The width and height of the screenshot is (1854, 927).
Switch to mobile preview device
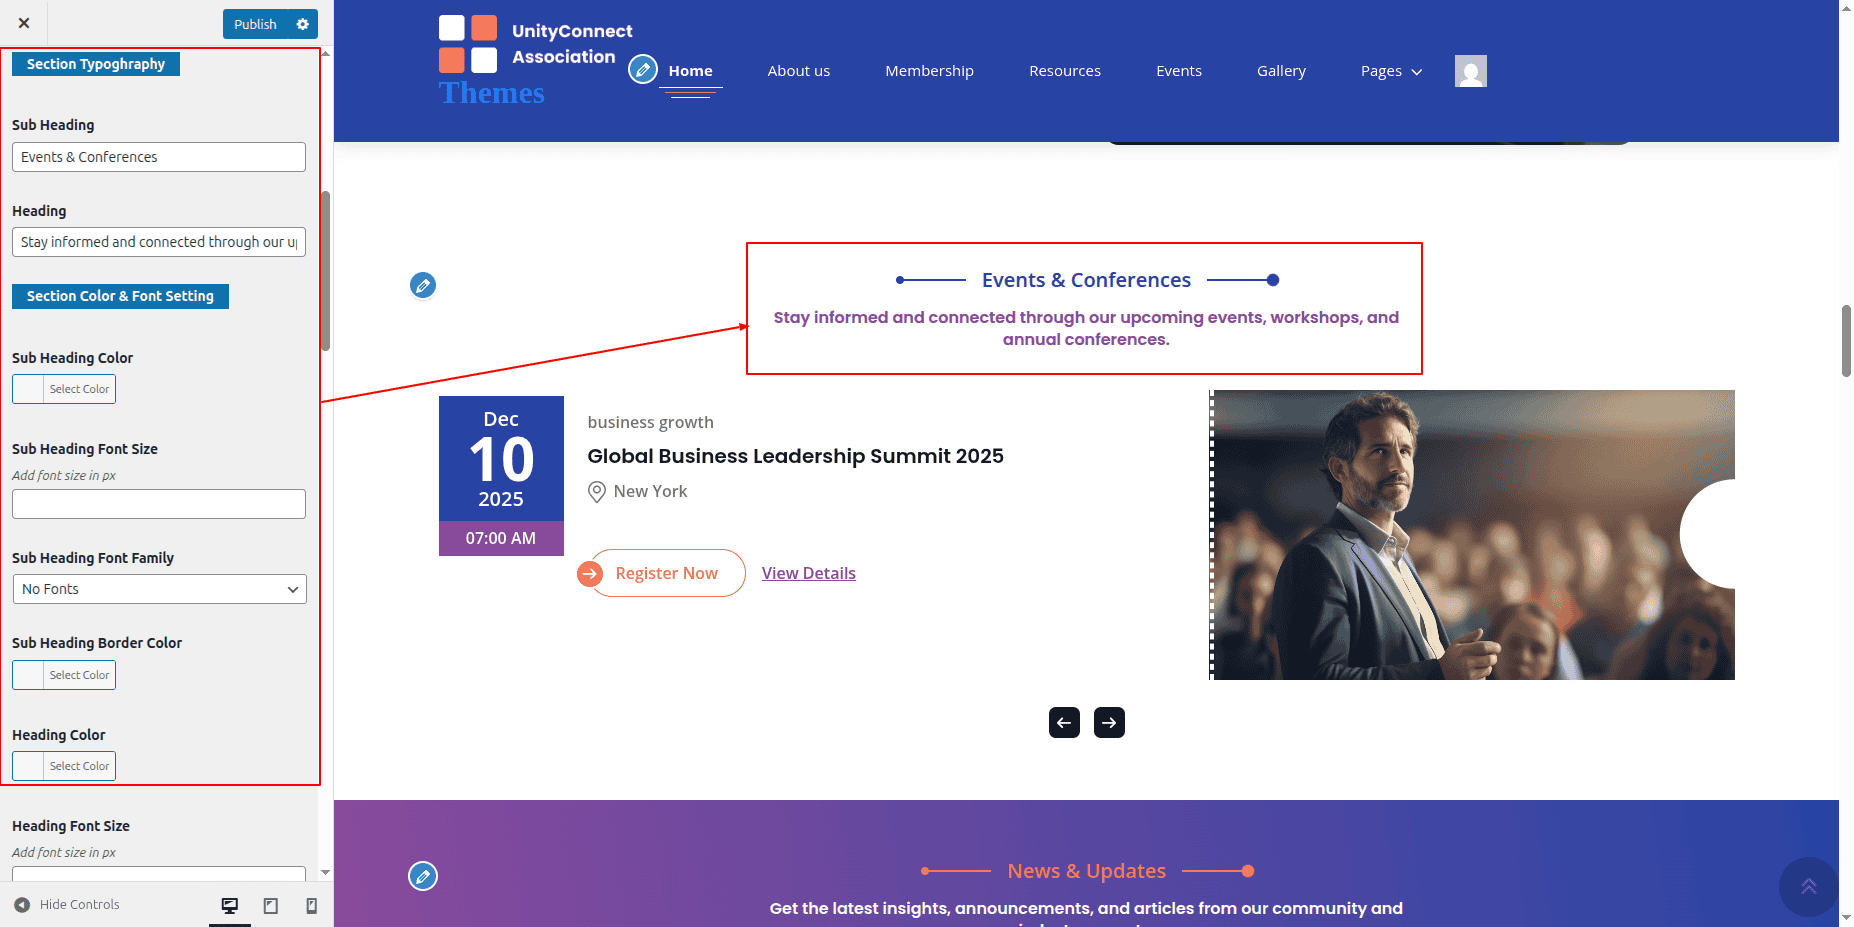point(311,905)
